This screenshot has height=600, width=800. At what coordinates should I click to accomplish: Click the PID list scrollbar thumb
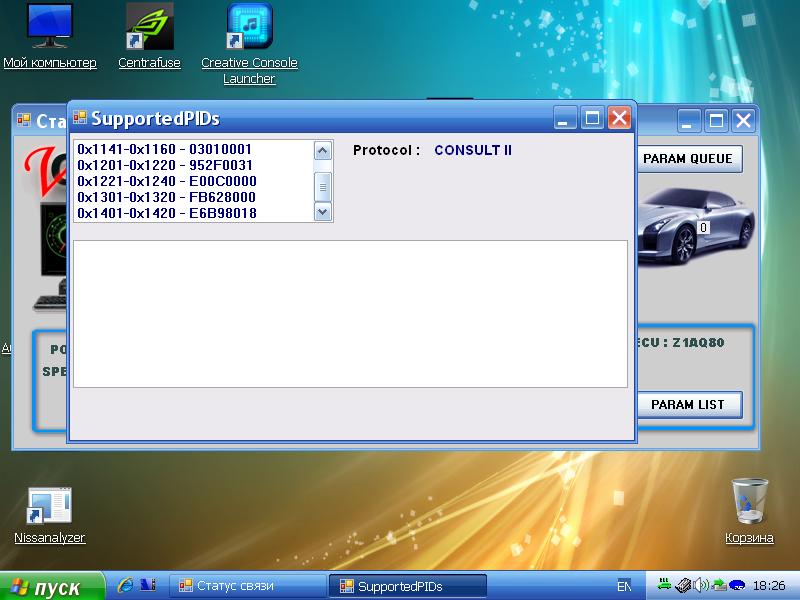tap(322, 186)
